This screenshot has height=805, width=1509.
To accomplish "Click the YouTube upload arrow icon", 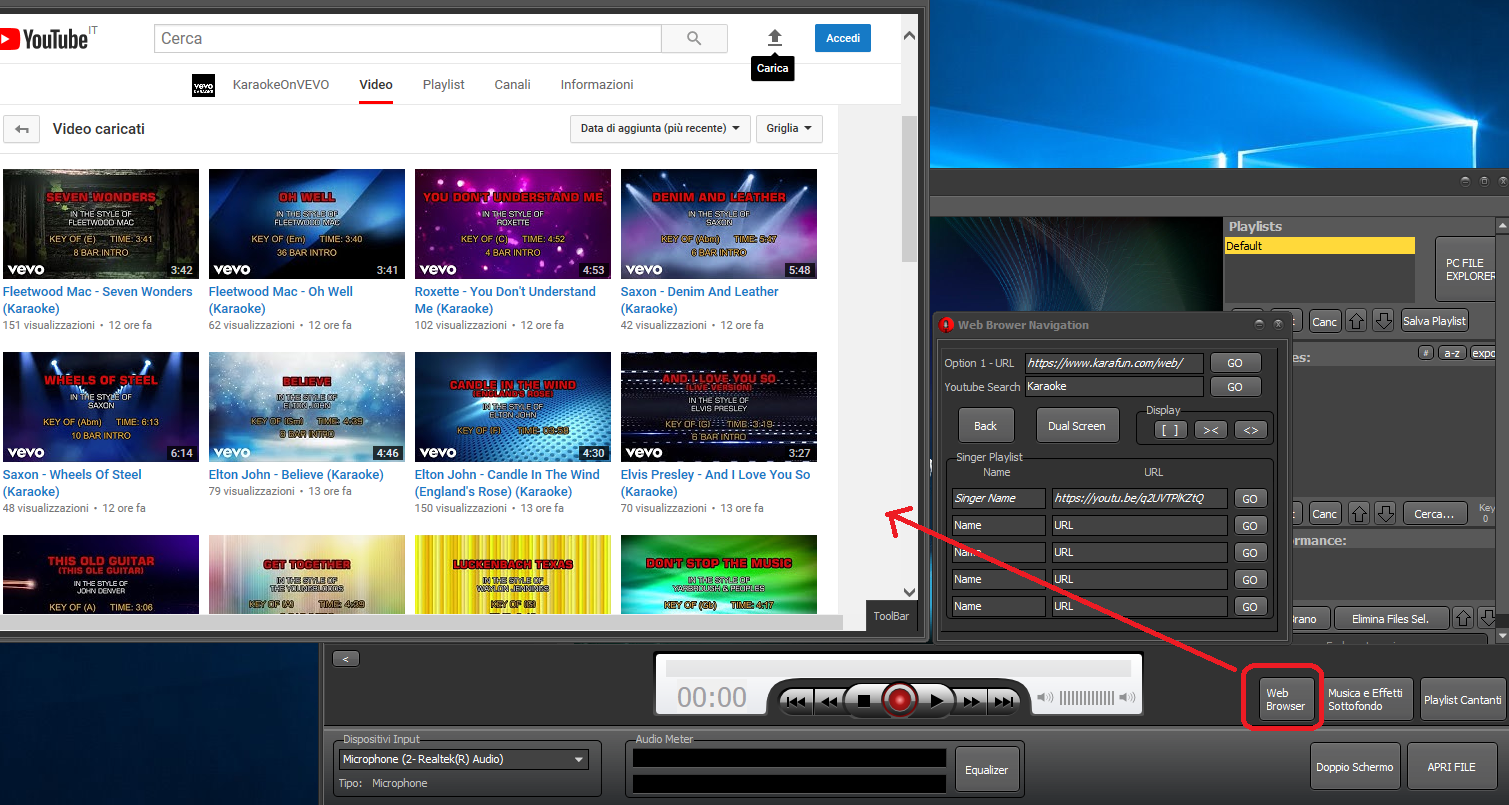I will [774, 38].
